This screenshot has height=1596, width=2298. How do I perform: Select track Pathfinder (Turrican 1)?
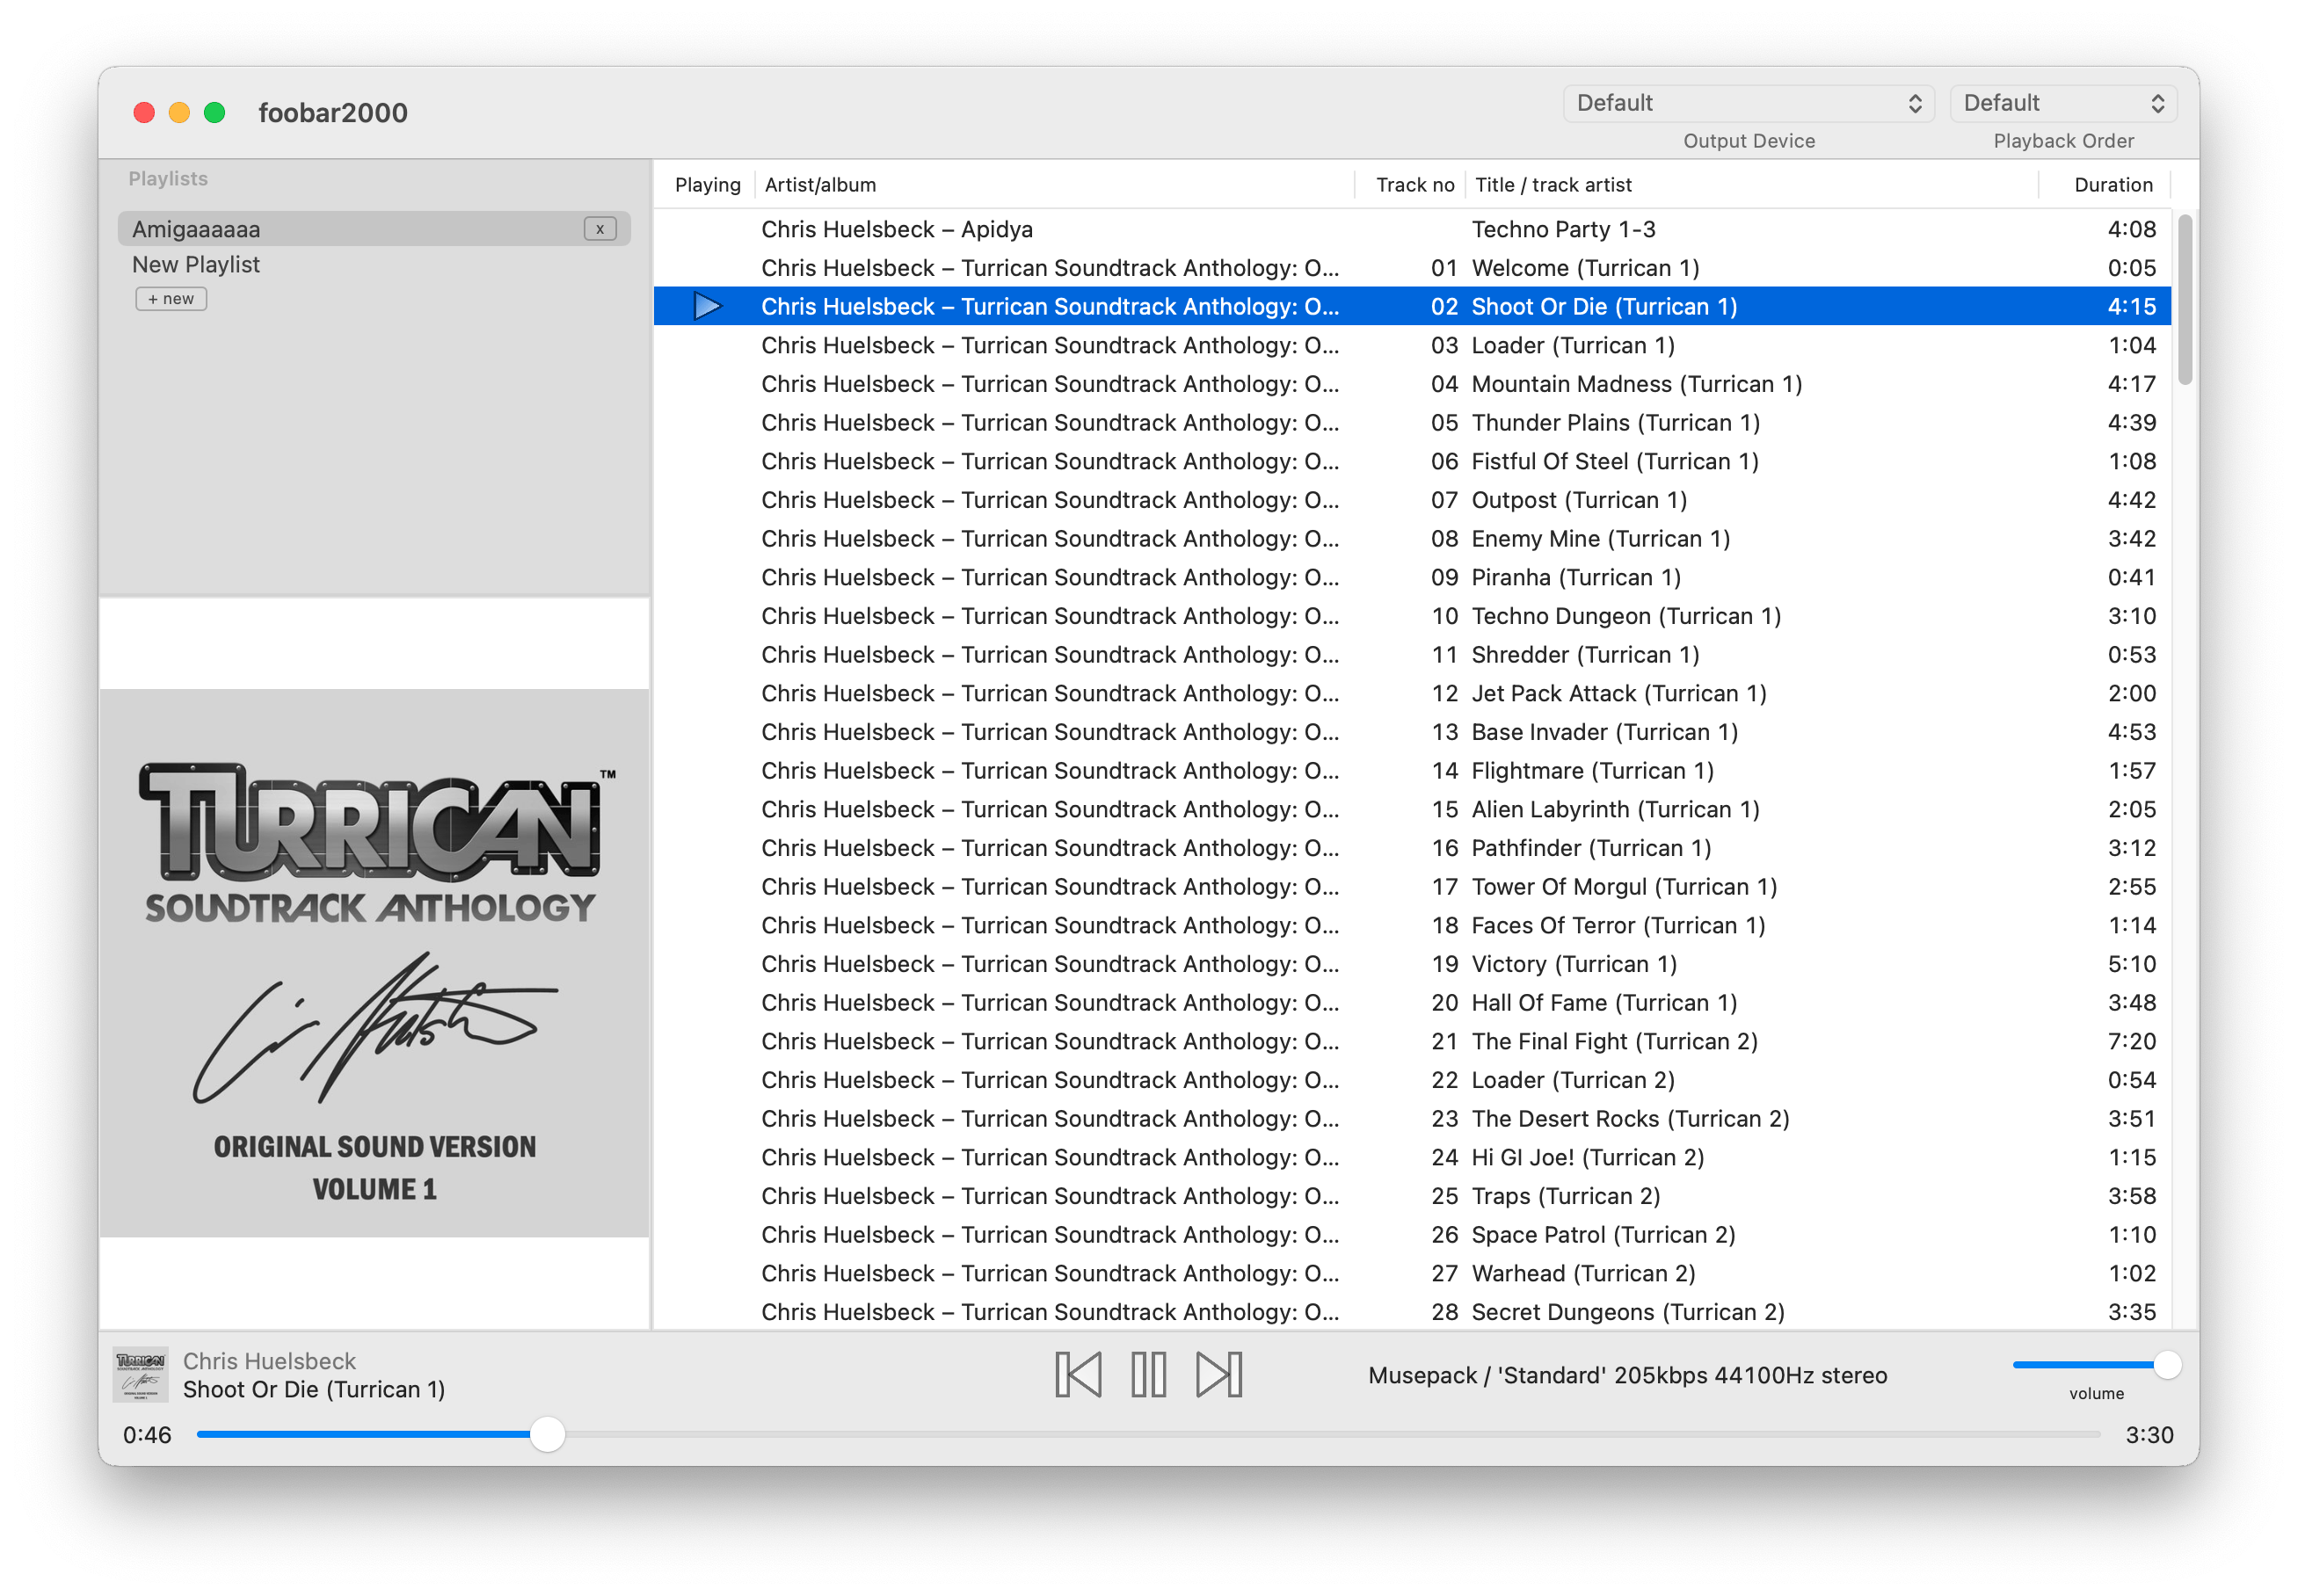coord(1412,848)
